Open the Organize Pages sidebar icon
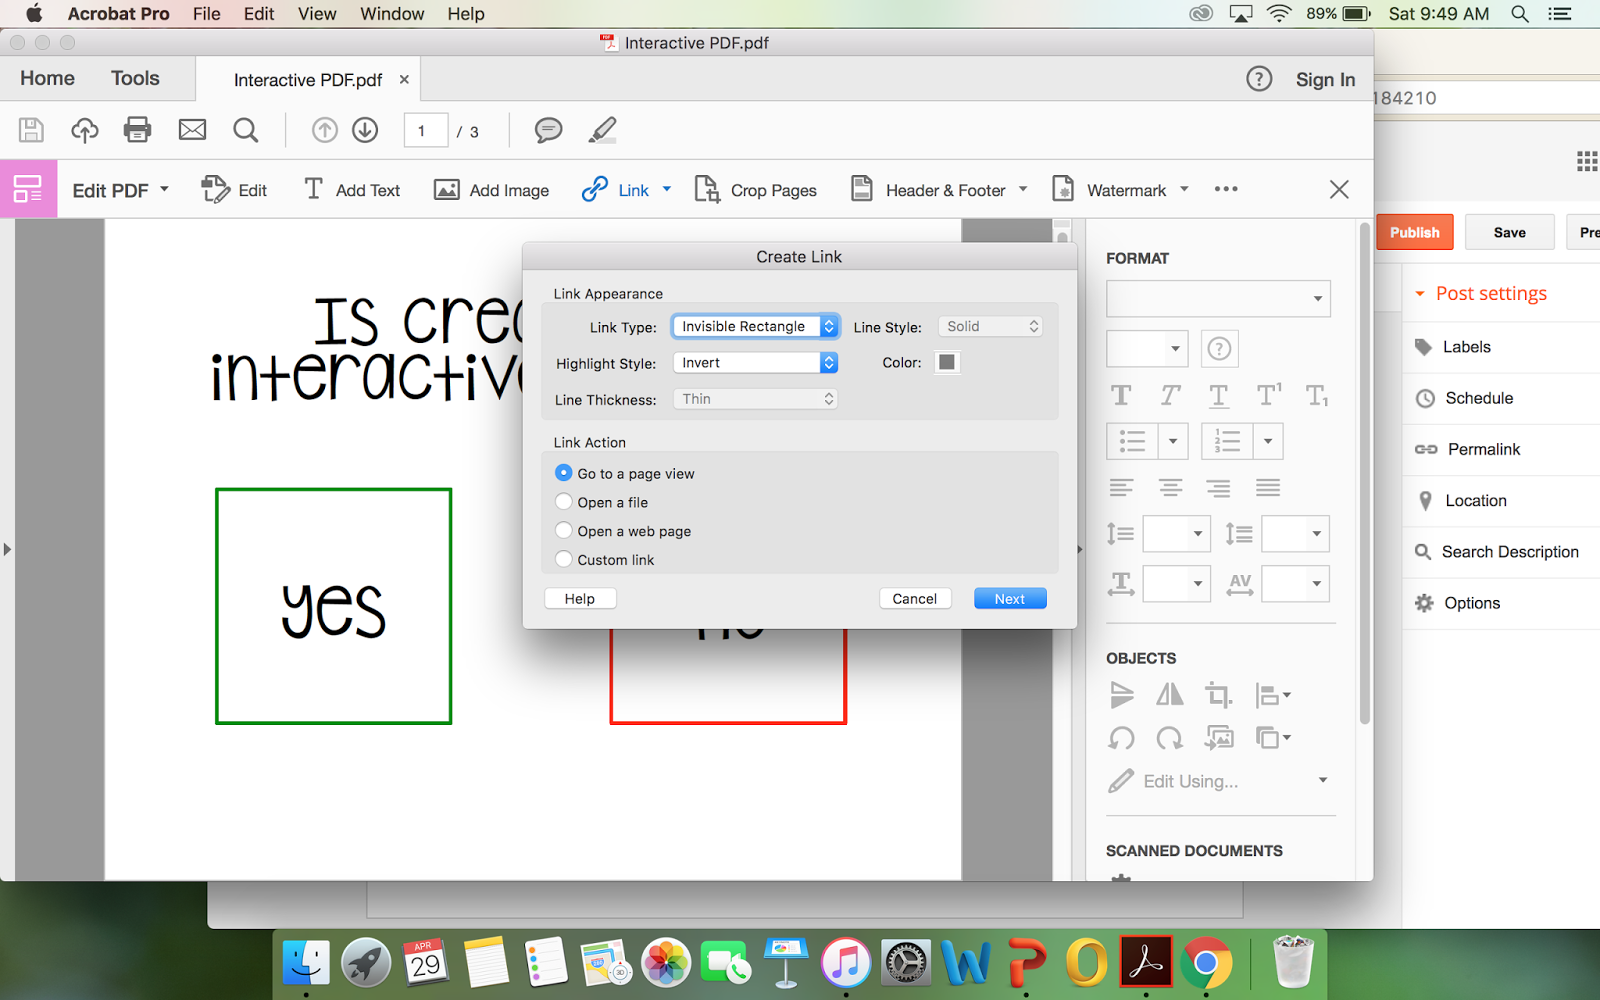The height and width of the screenshot is (1000, 1600). tap(28, 189)
